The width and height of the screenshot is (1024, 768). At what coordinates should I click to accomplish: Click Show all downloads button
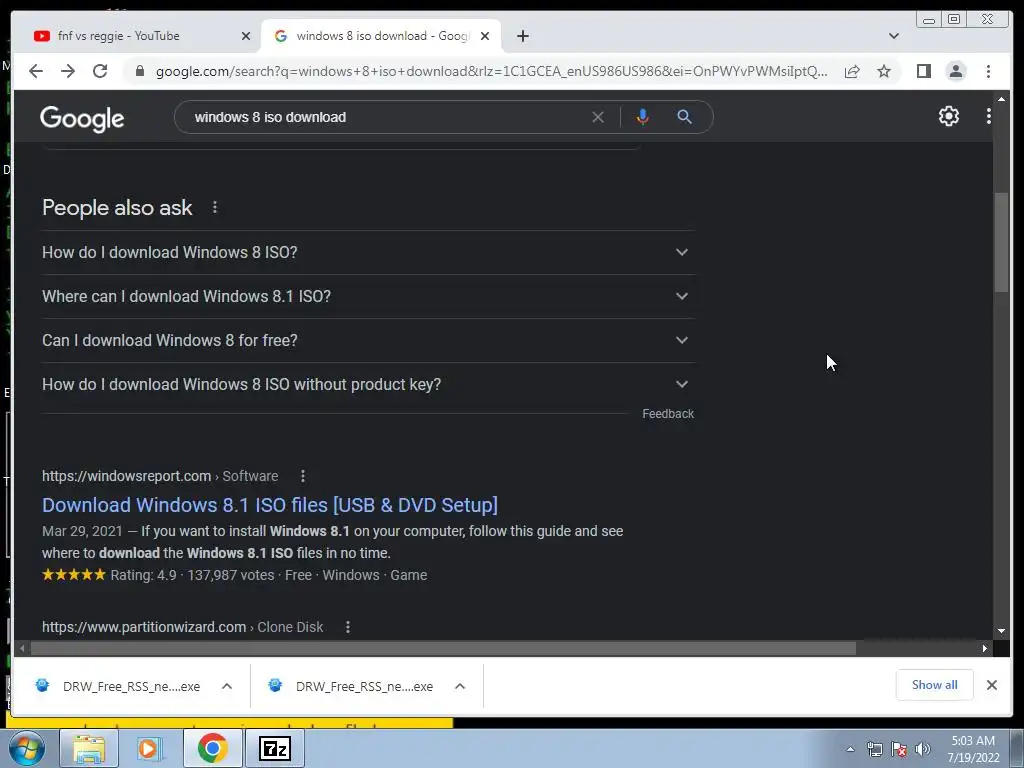coord(935,684)
